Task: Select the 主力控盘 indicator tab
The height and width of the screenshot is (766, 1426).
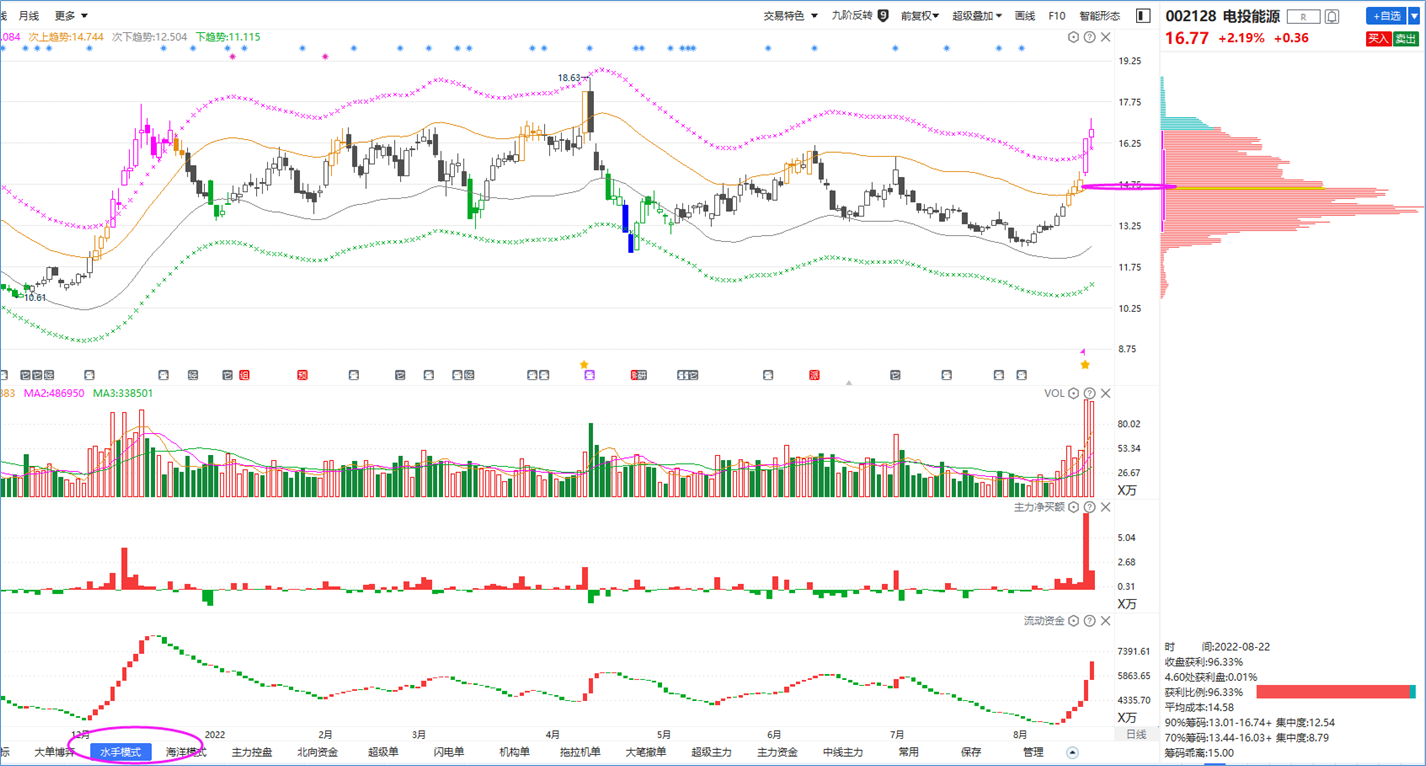Action: (252, 752)
